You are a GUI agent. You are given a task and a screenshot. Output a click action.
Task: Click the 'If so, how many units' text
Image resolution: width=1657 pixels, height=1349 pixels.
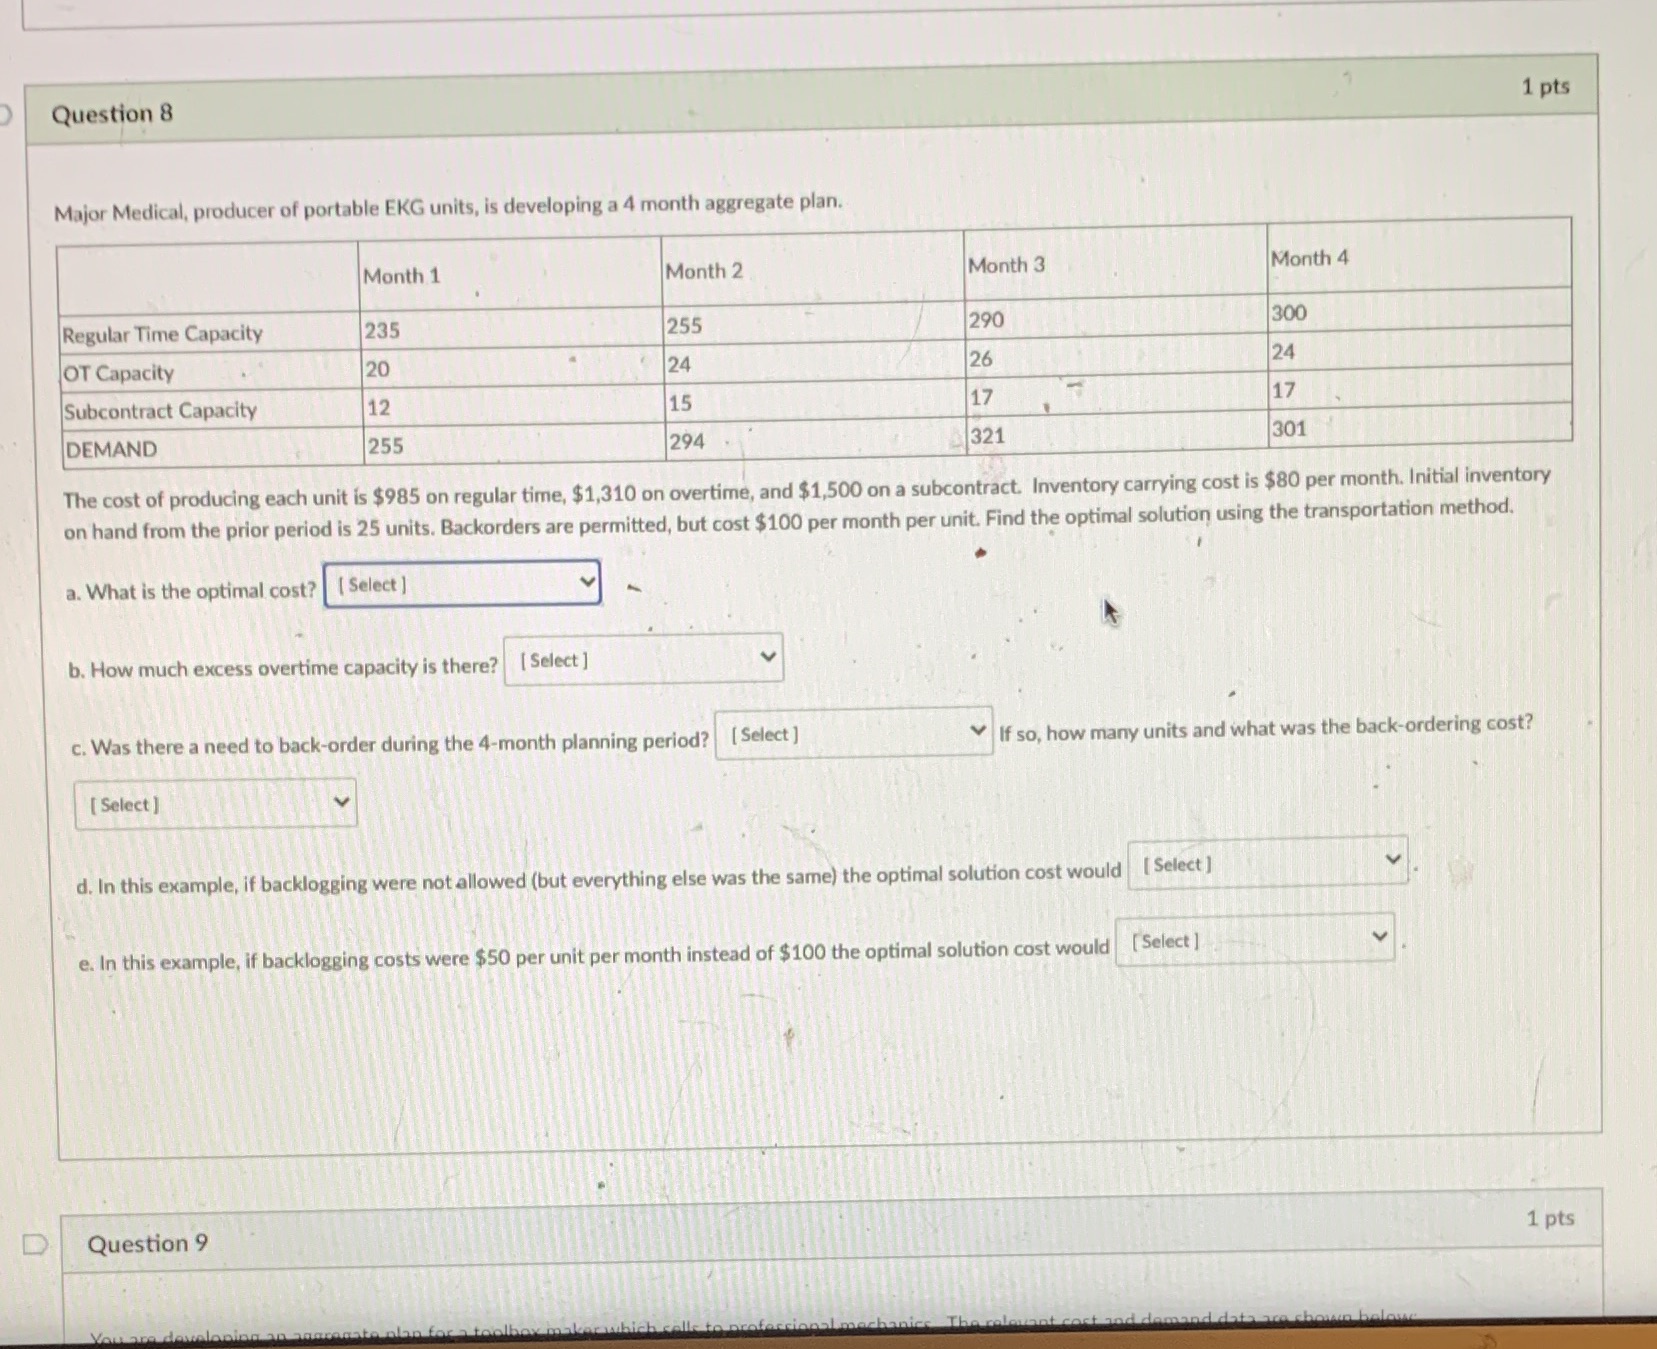pos(1266,727)
